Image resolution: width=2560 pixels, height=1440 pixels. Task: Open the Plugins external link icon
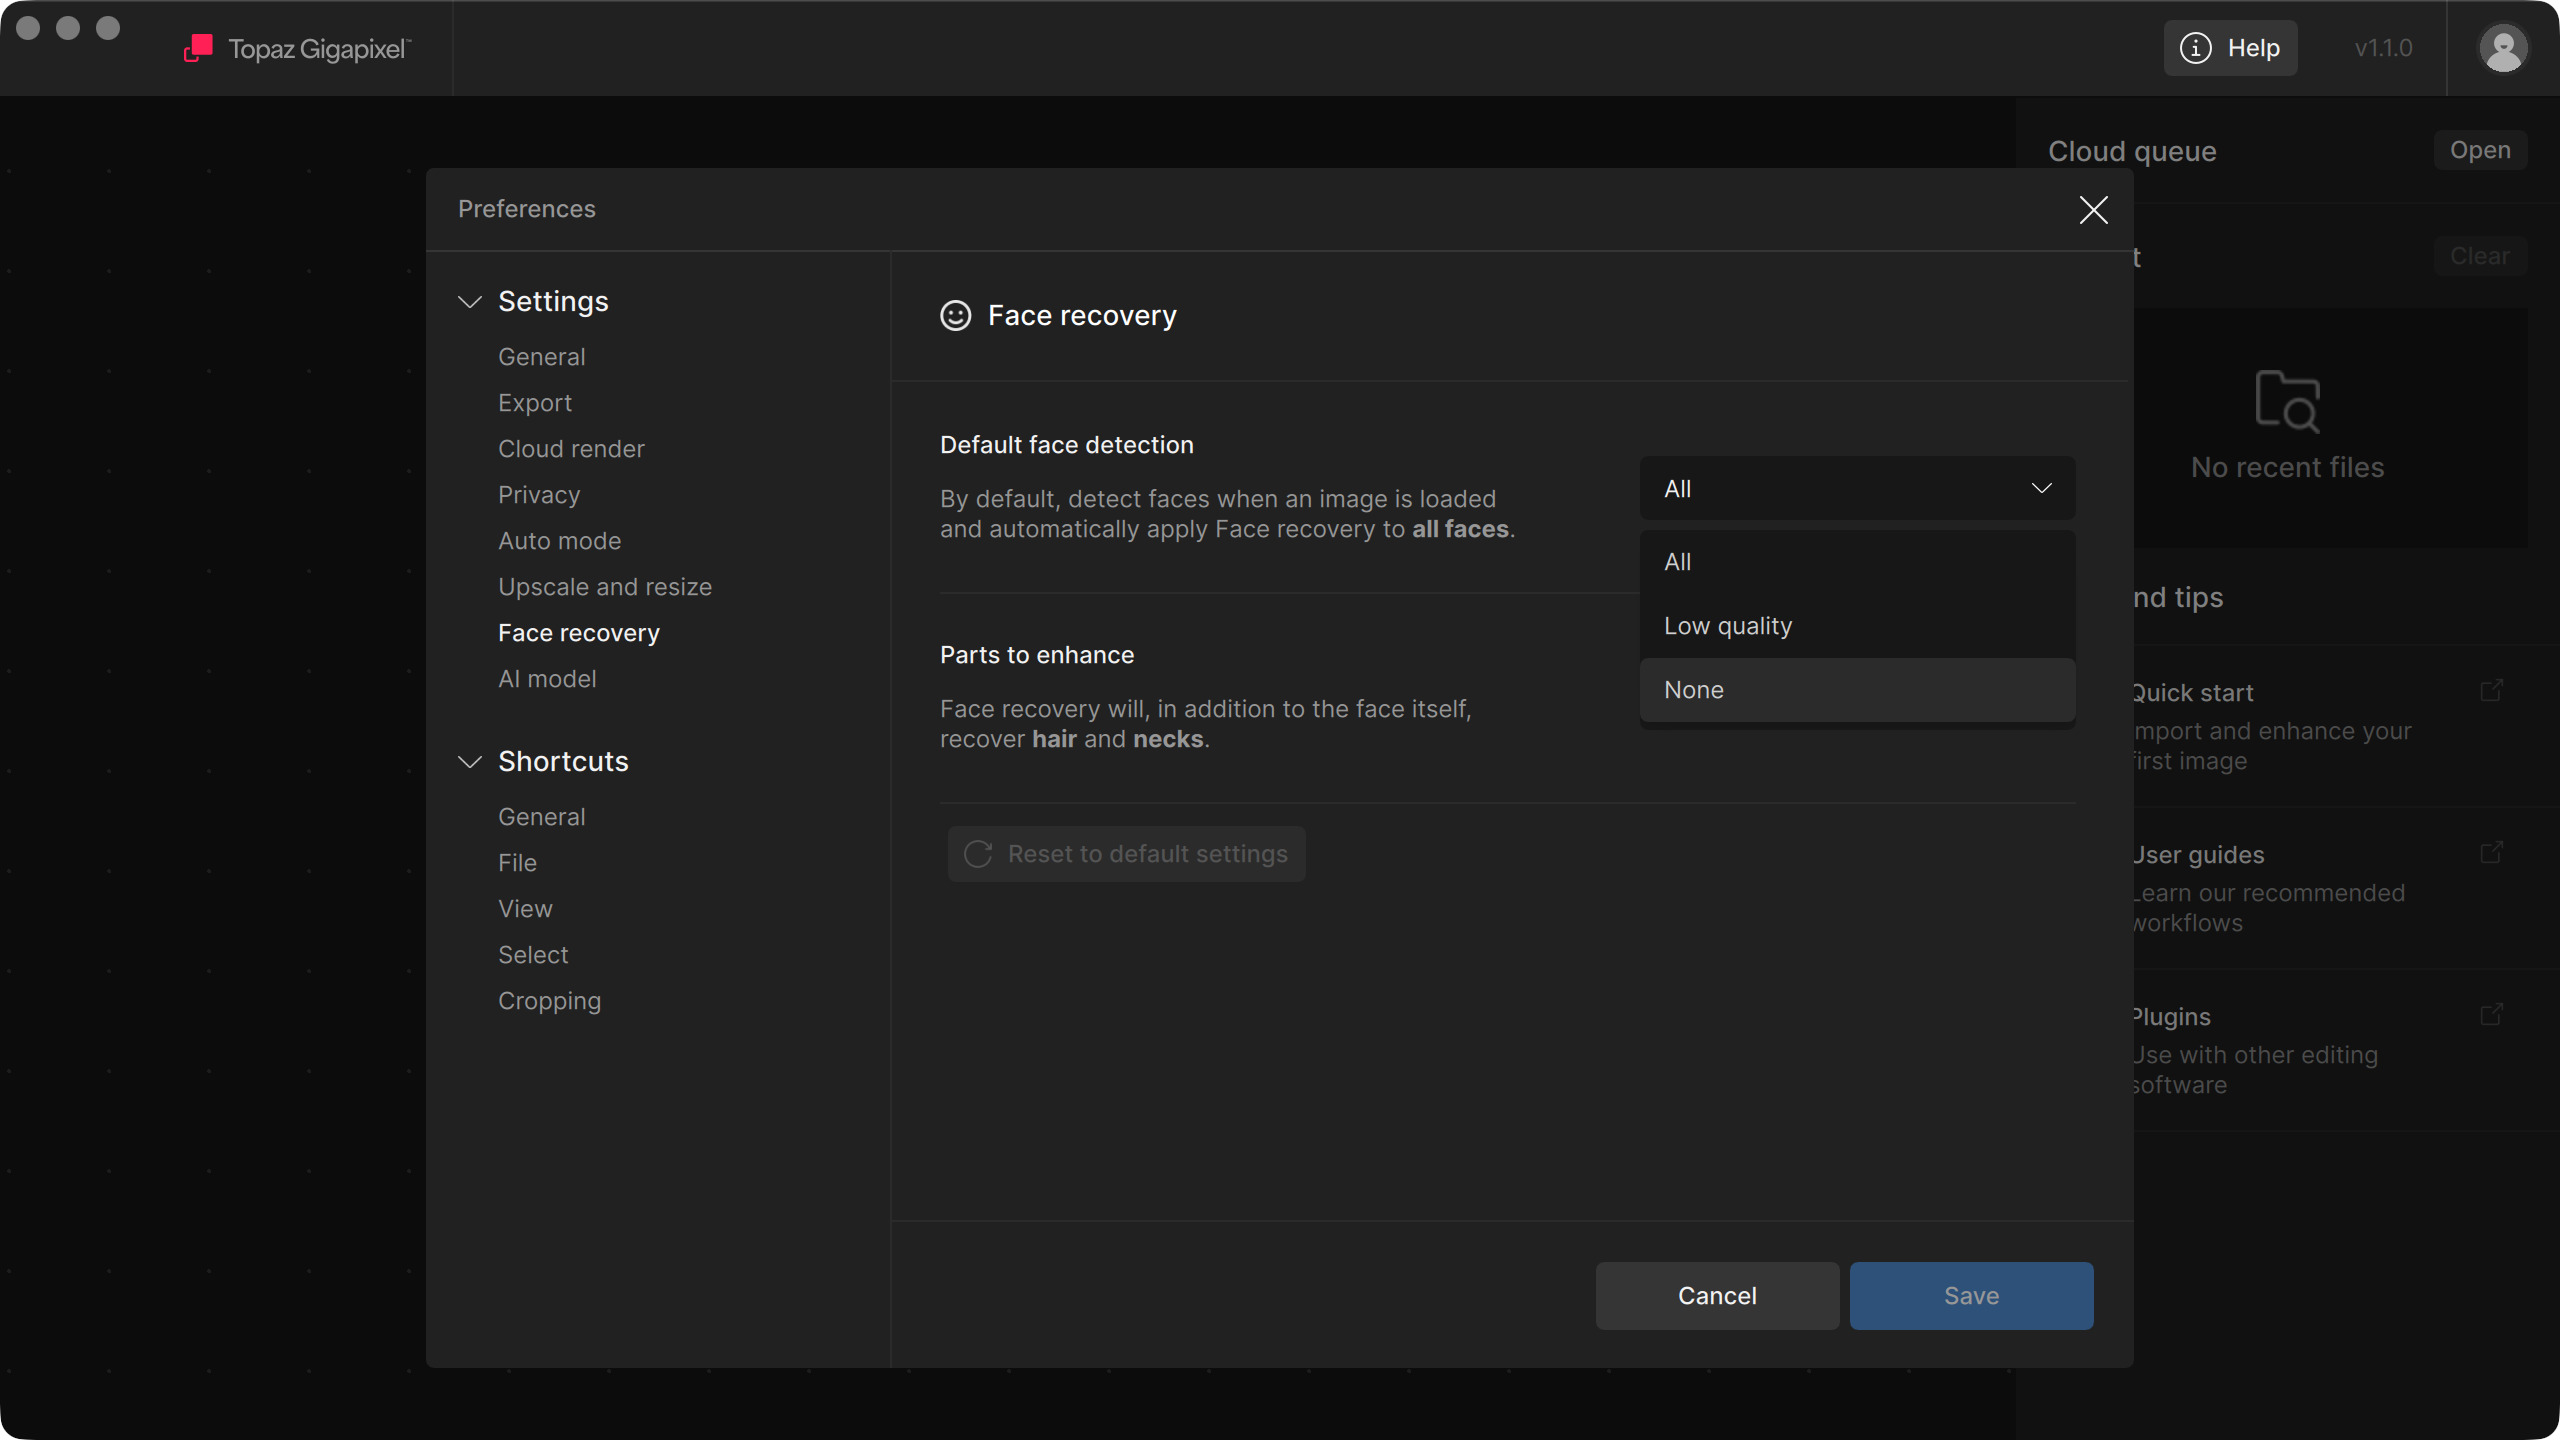2491,1015
